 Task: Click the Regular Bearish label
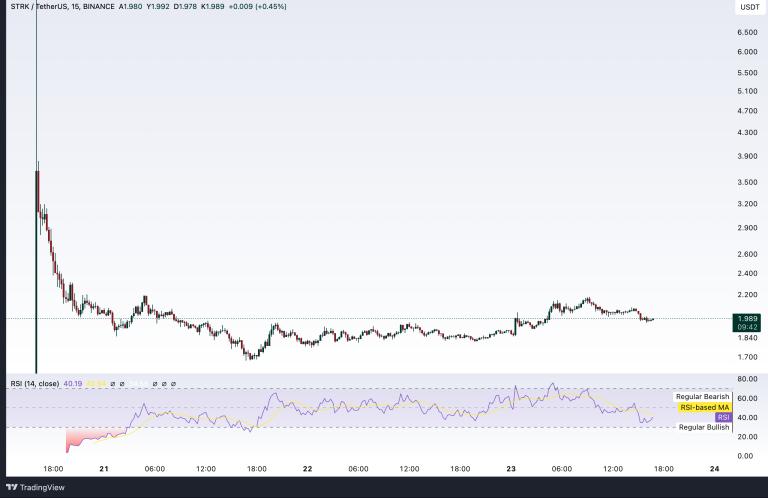(703, 397)
